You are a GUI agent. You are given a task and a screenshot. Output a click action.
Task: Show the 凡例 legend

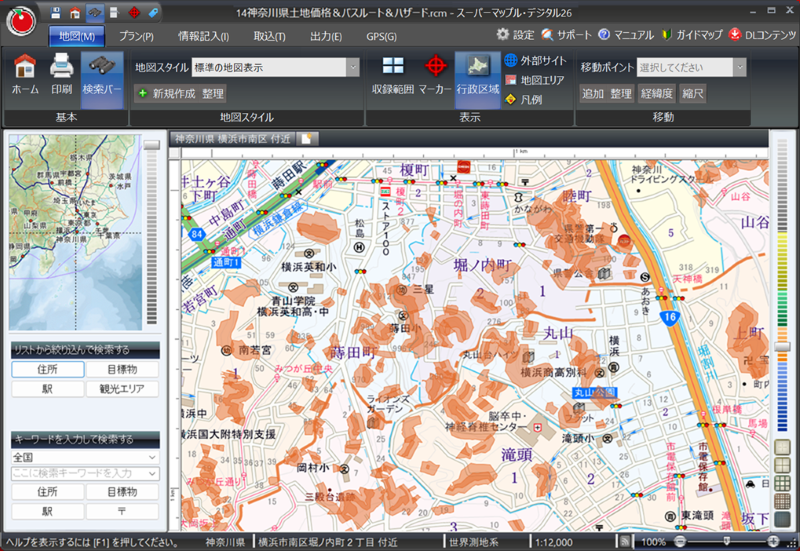coord(523,99)
